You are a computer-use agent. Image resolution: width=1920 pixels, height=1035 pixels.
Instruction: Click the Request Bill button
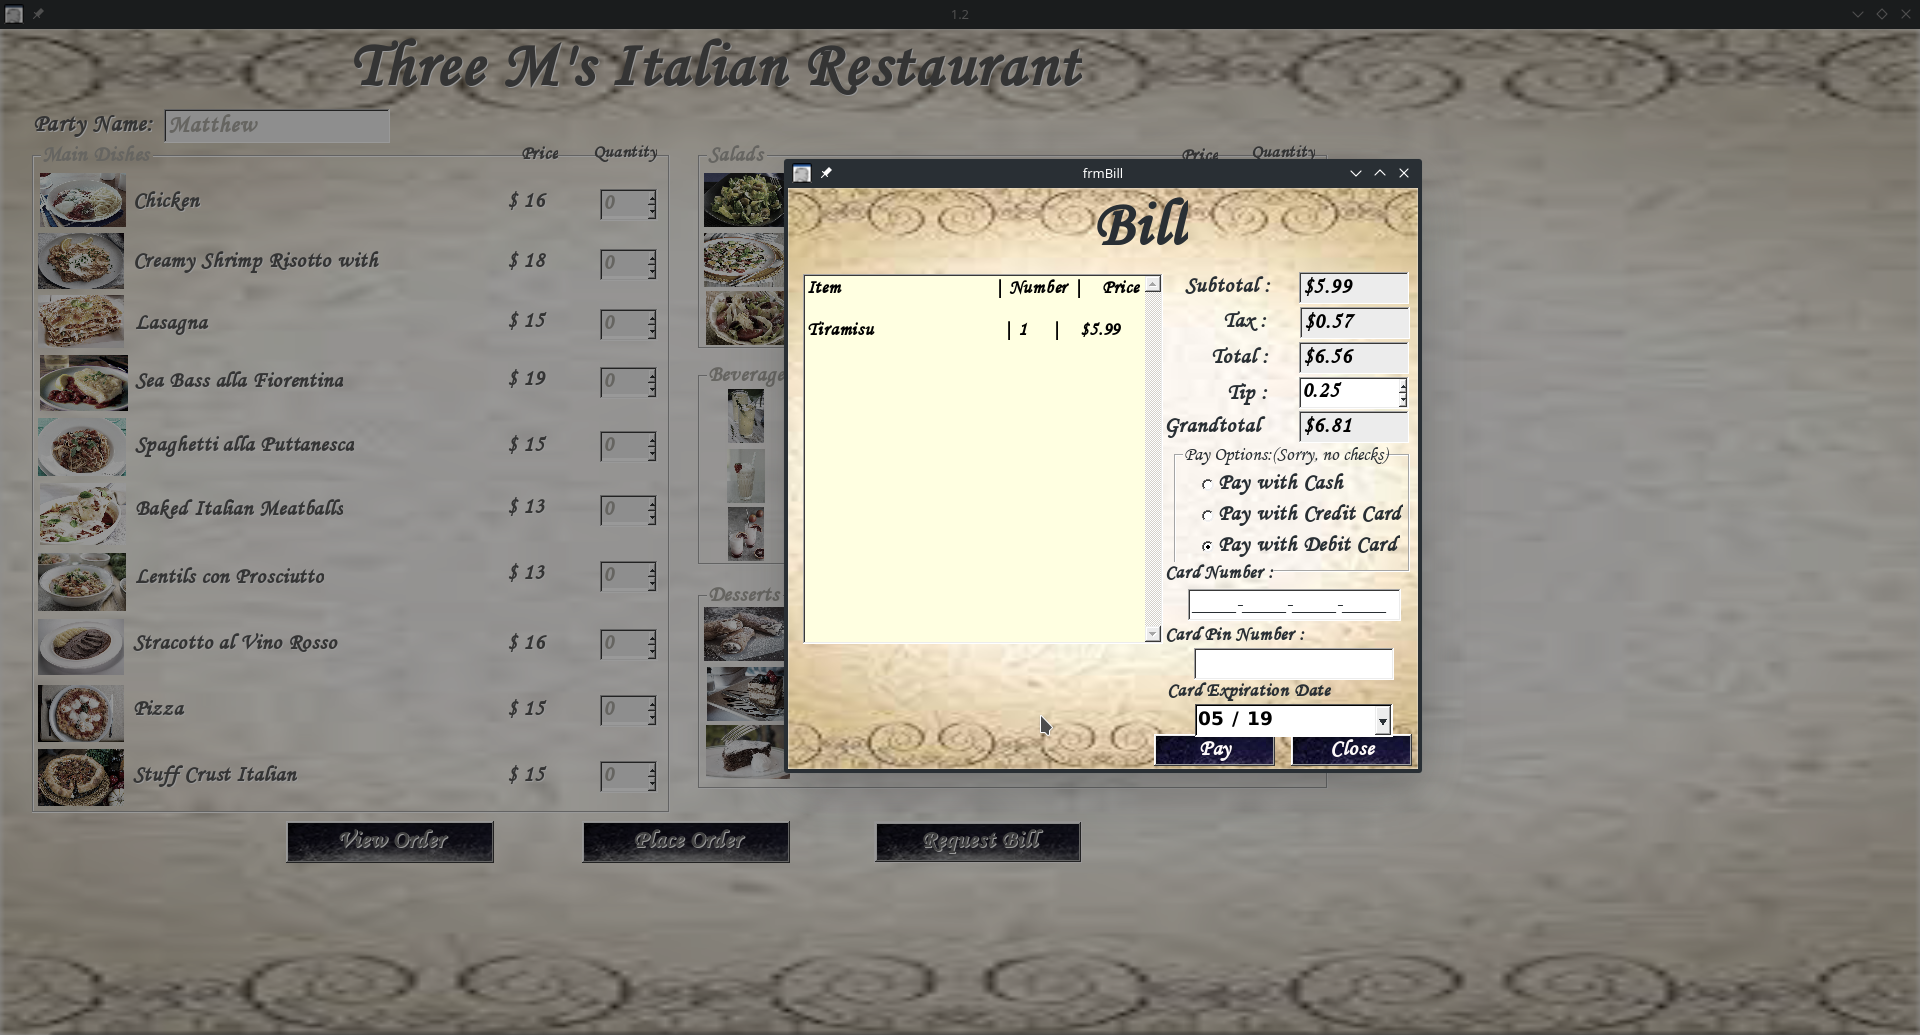pyautogui.click(x=978, y=842)
